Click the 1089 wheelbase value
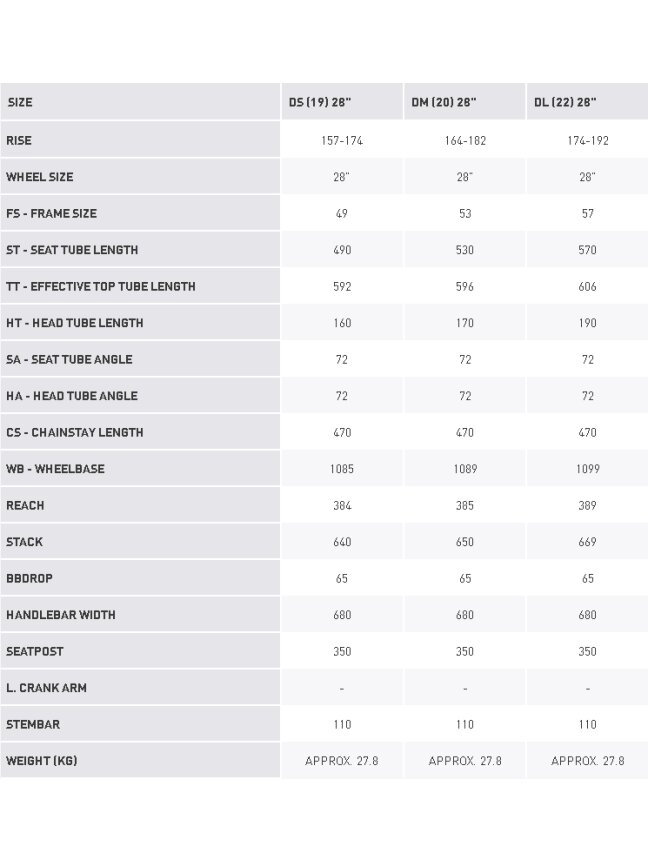 465,469
